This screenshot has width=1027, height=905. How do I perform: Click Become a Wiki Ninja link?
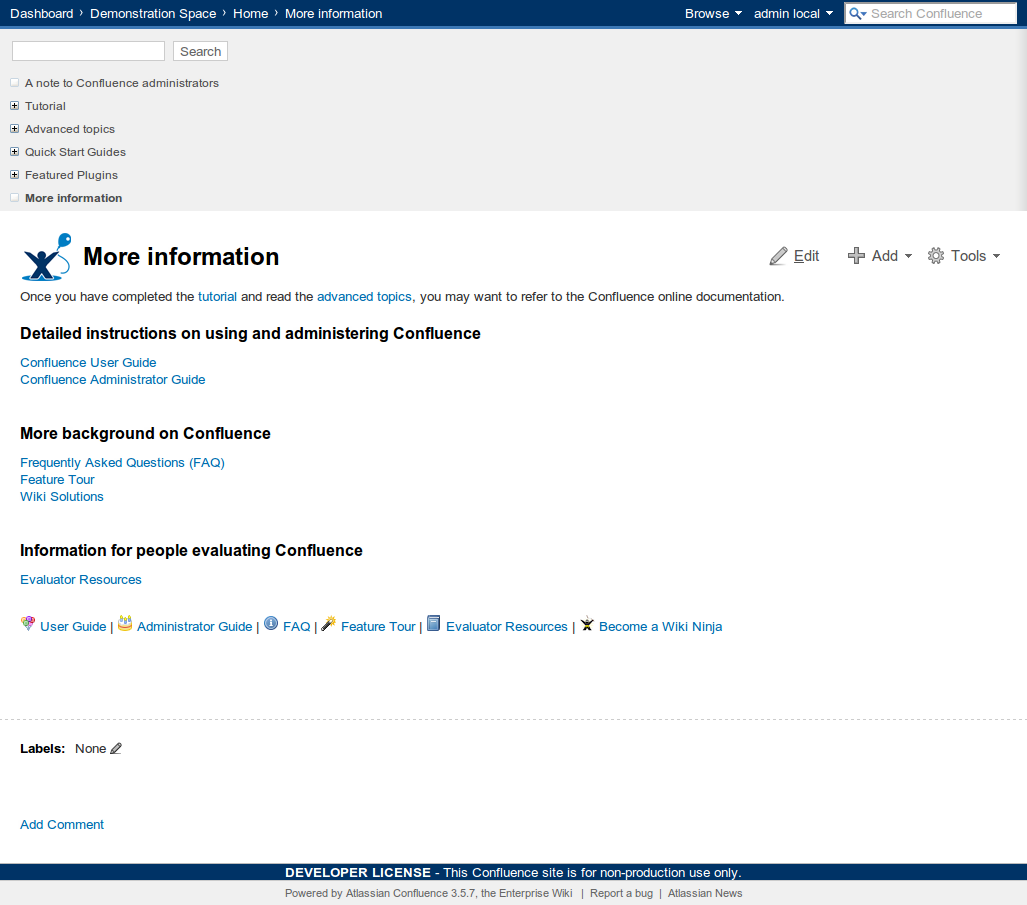coord(661,627)
